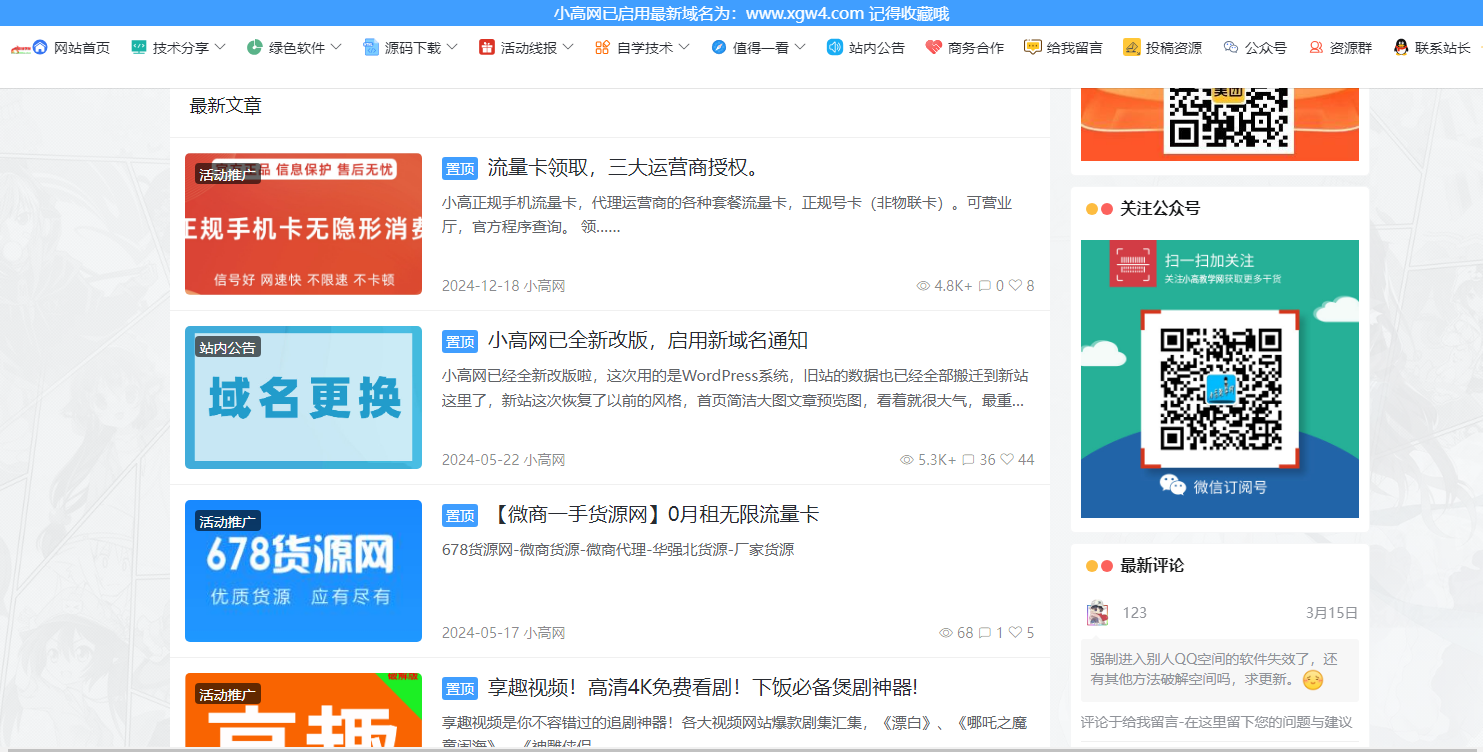Select the 绿色软件 navigation icon

click(257, 46)
